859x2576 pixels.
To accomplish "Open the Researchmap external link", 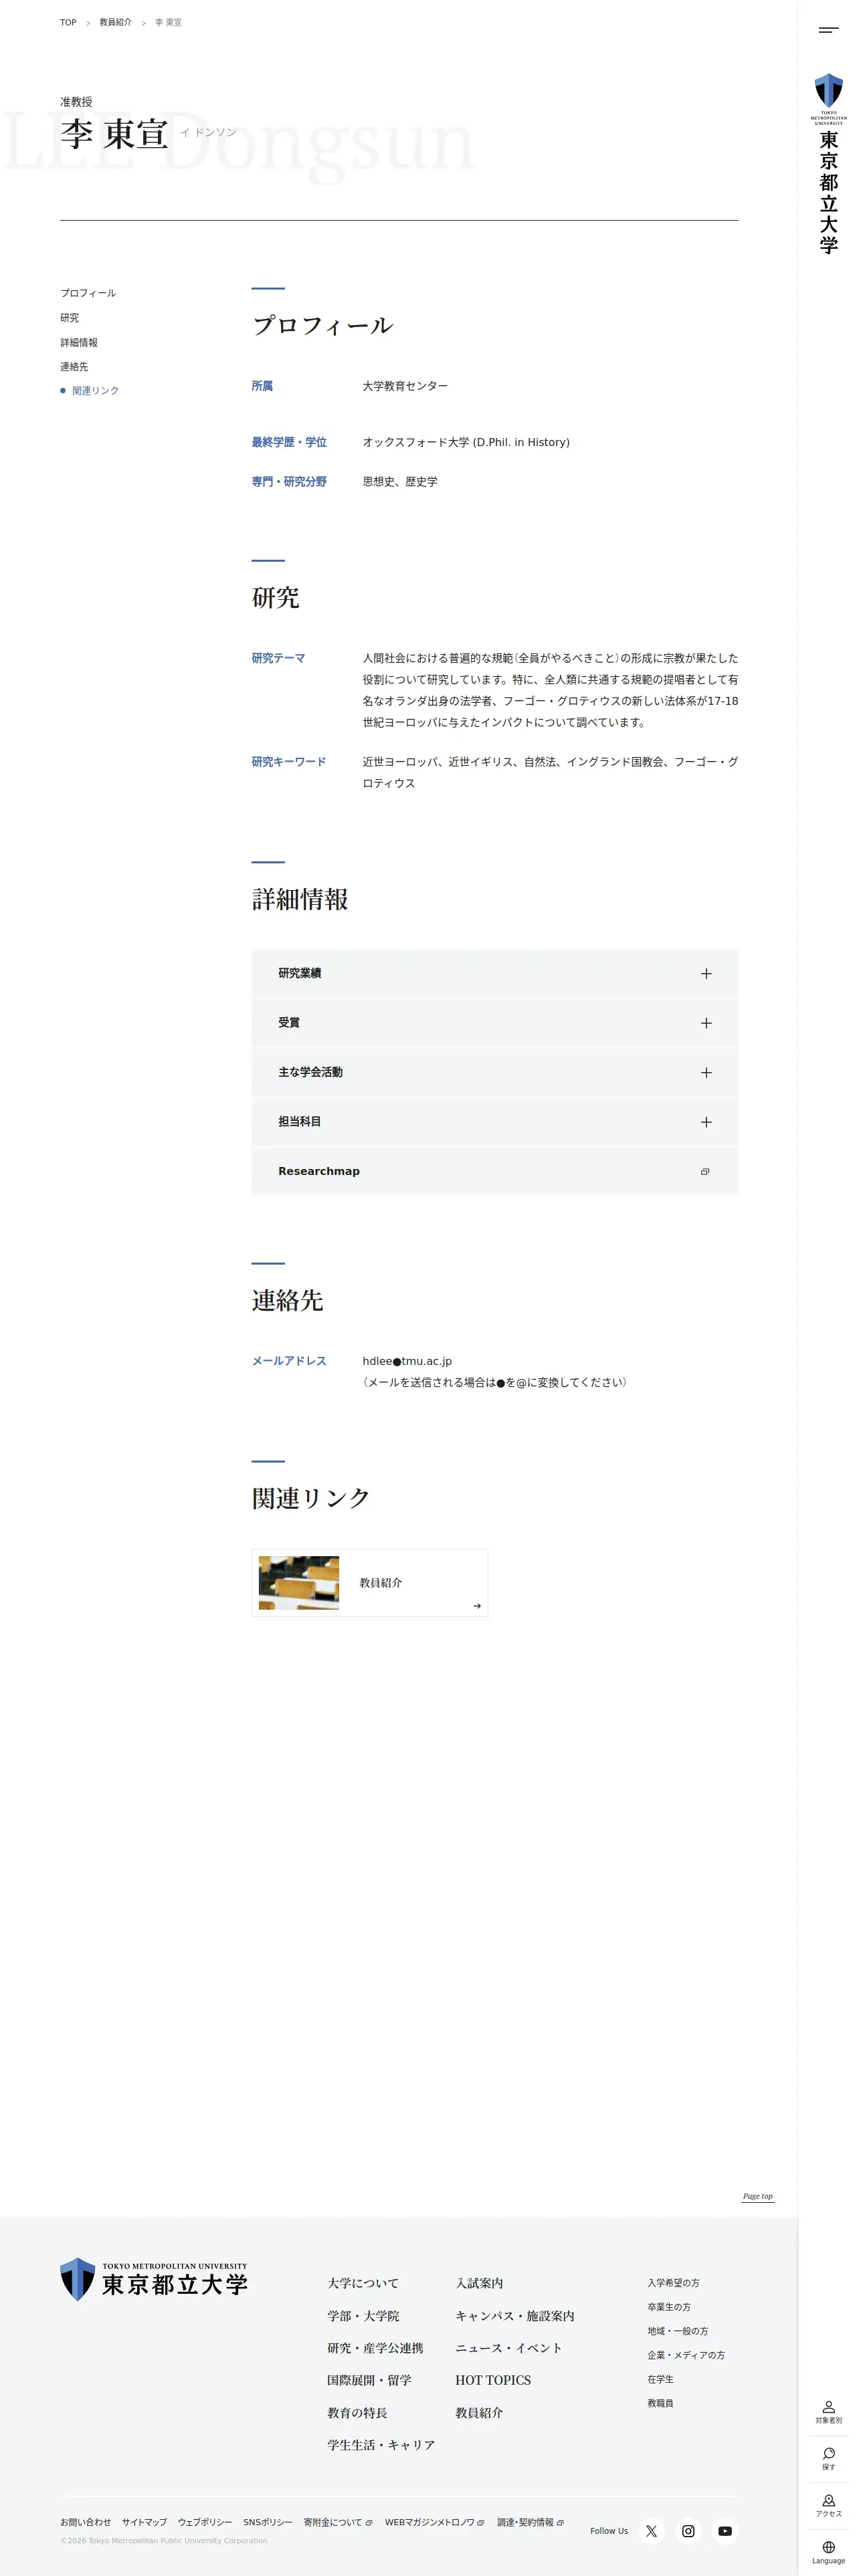I will click(x=495, y=1171).
